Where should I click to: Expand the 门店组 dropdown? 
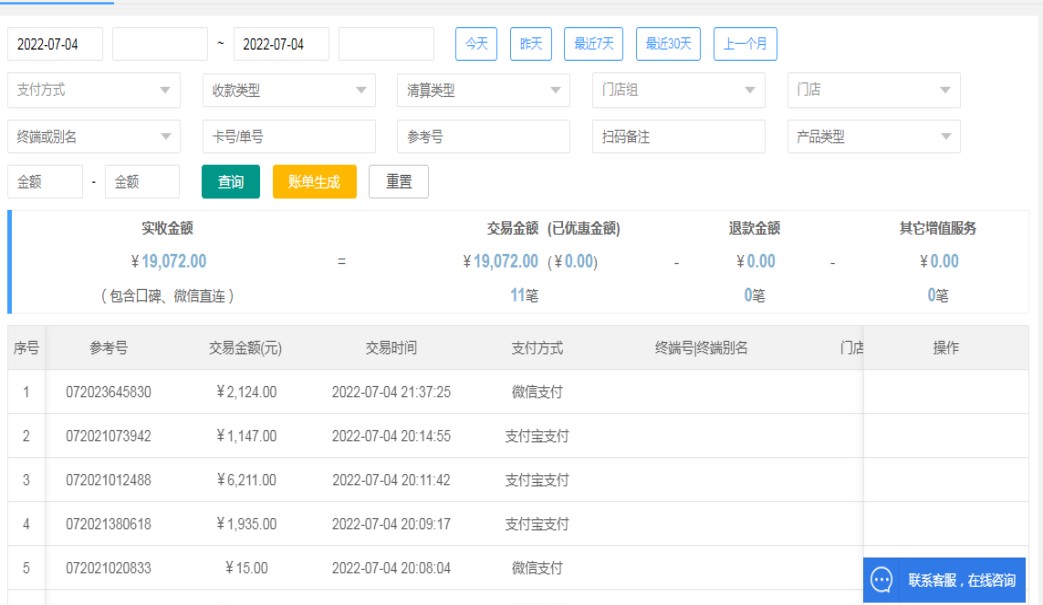click(x=678, y=90)
